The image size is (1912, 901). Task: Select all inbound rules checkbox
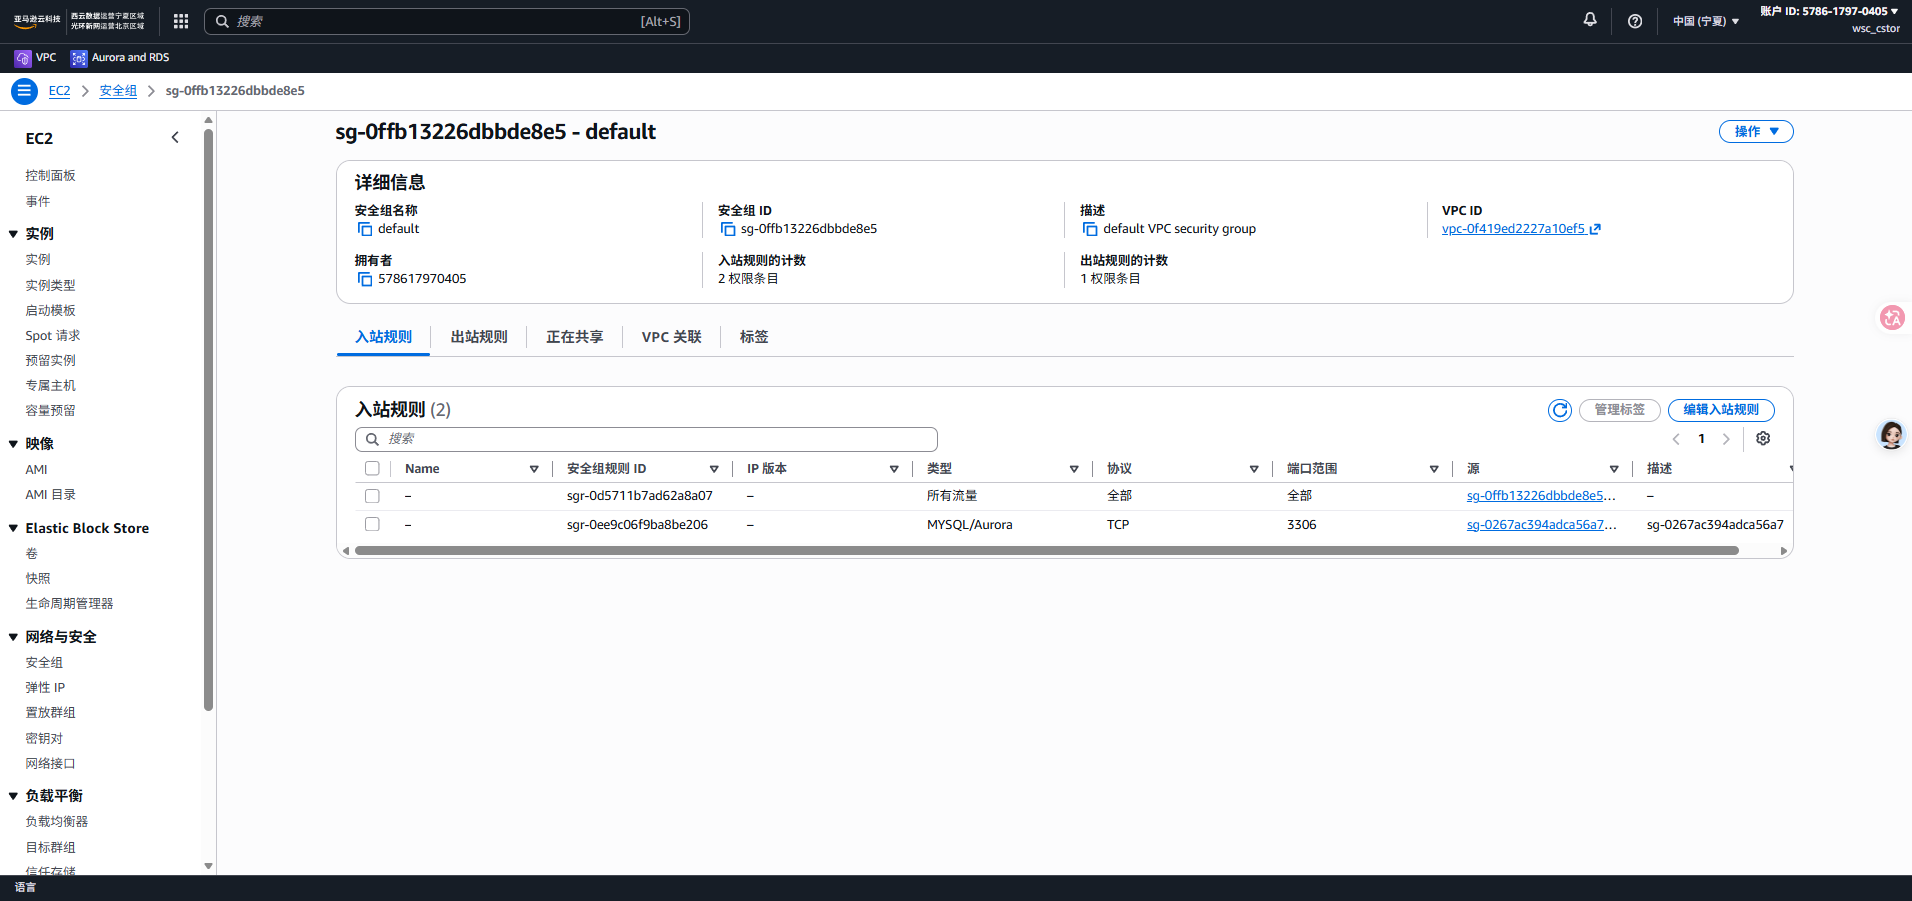tap(372, 468)
